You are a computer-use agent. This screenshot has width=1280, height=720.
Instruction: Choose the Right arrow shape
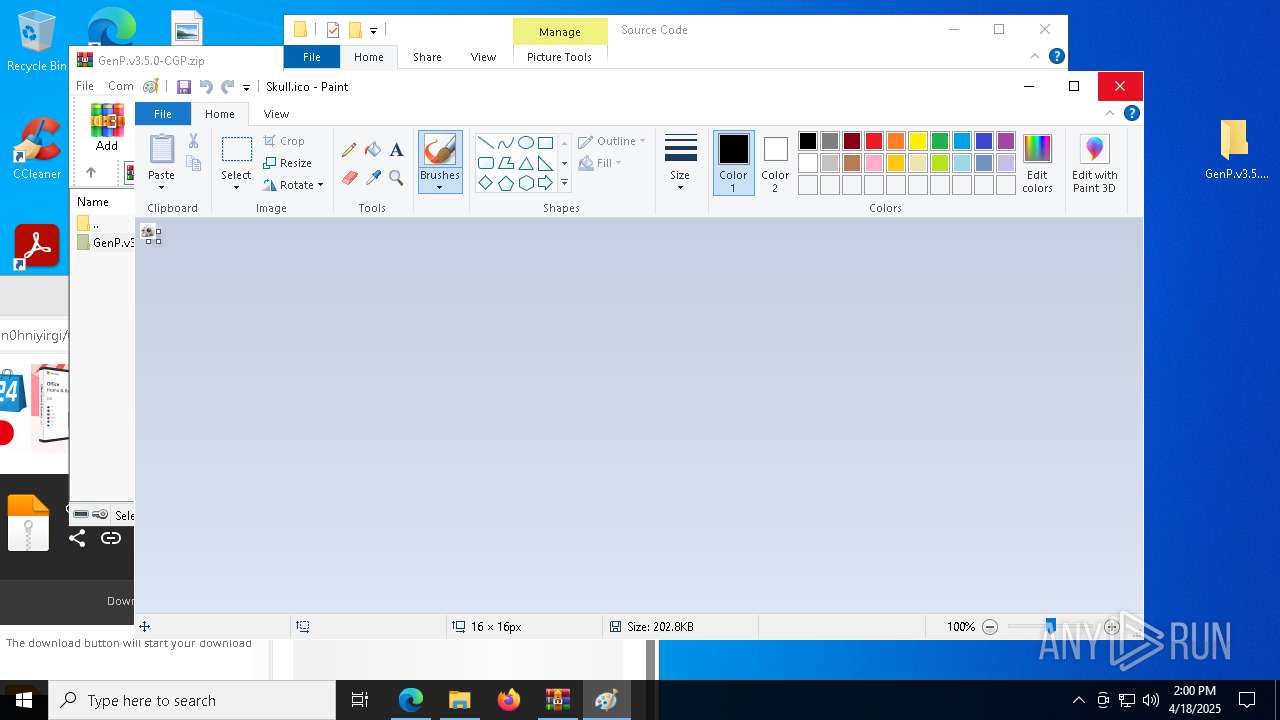click(x=545, y=183)
